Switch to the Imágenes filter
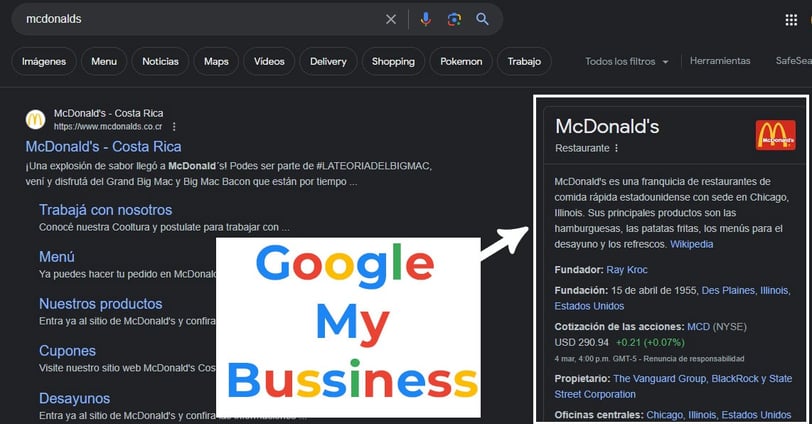 pos(44,61)
